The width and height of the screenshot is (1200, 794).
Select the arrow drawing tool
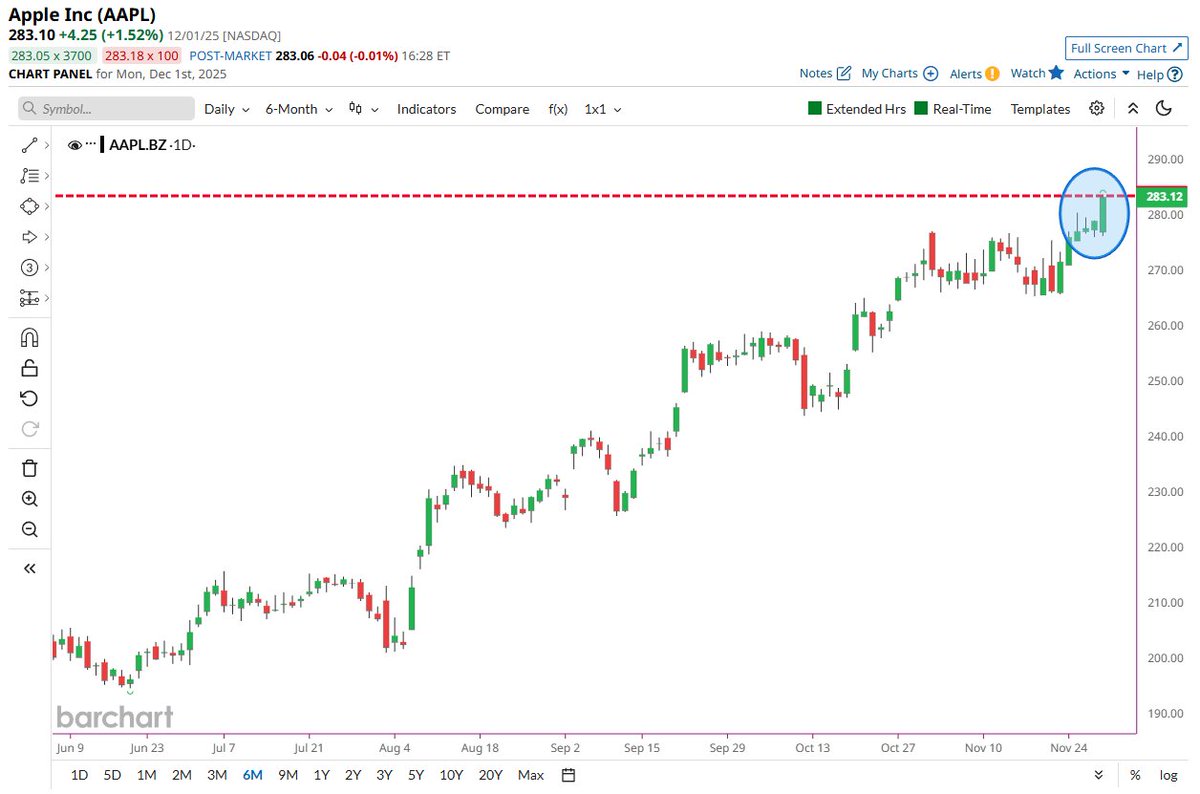[29, 237]
